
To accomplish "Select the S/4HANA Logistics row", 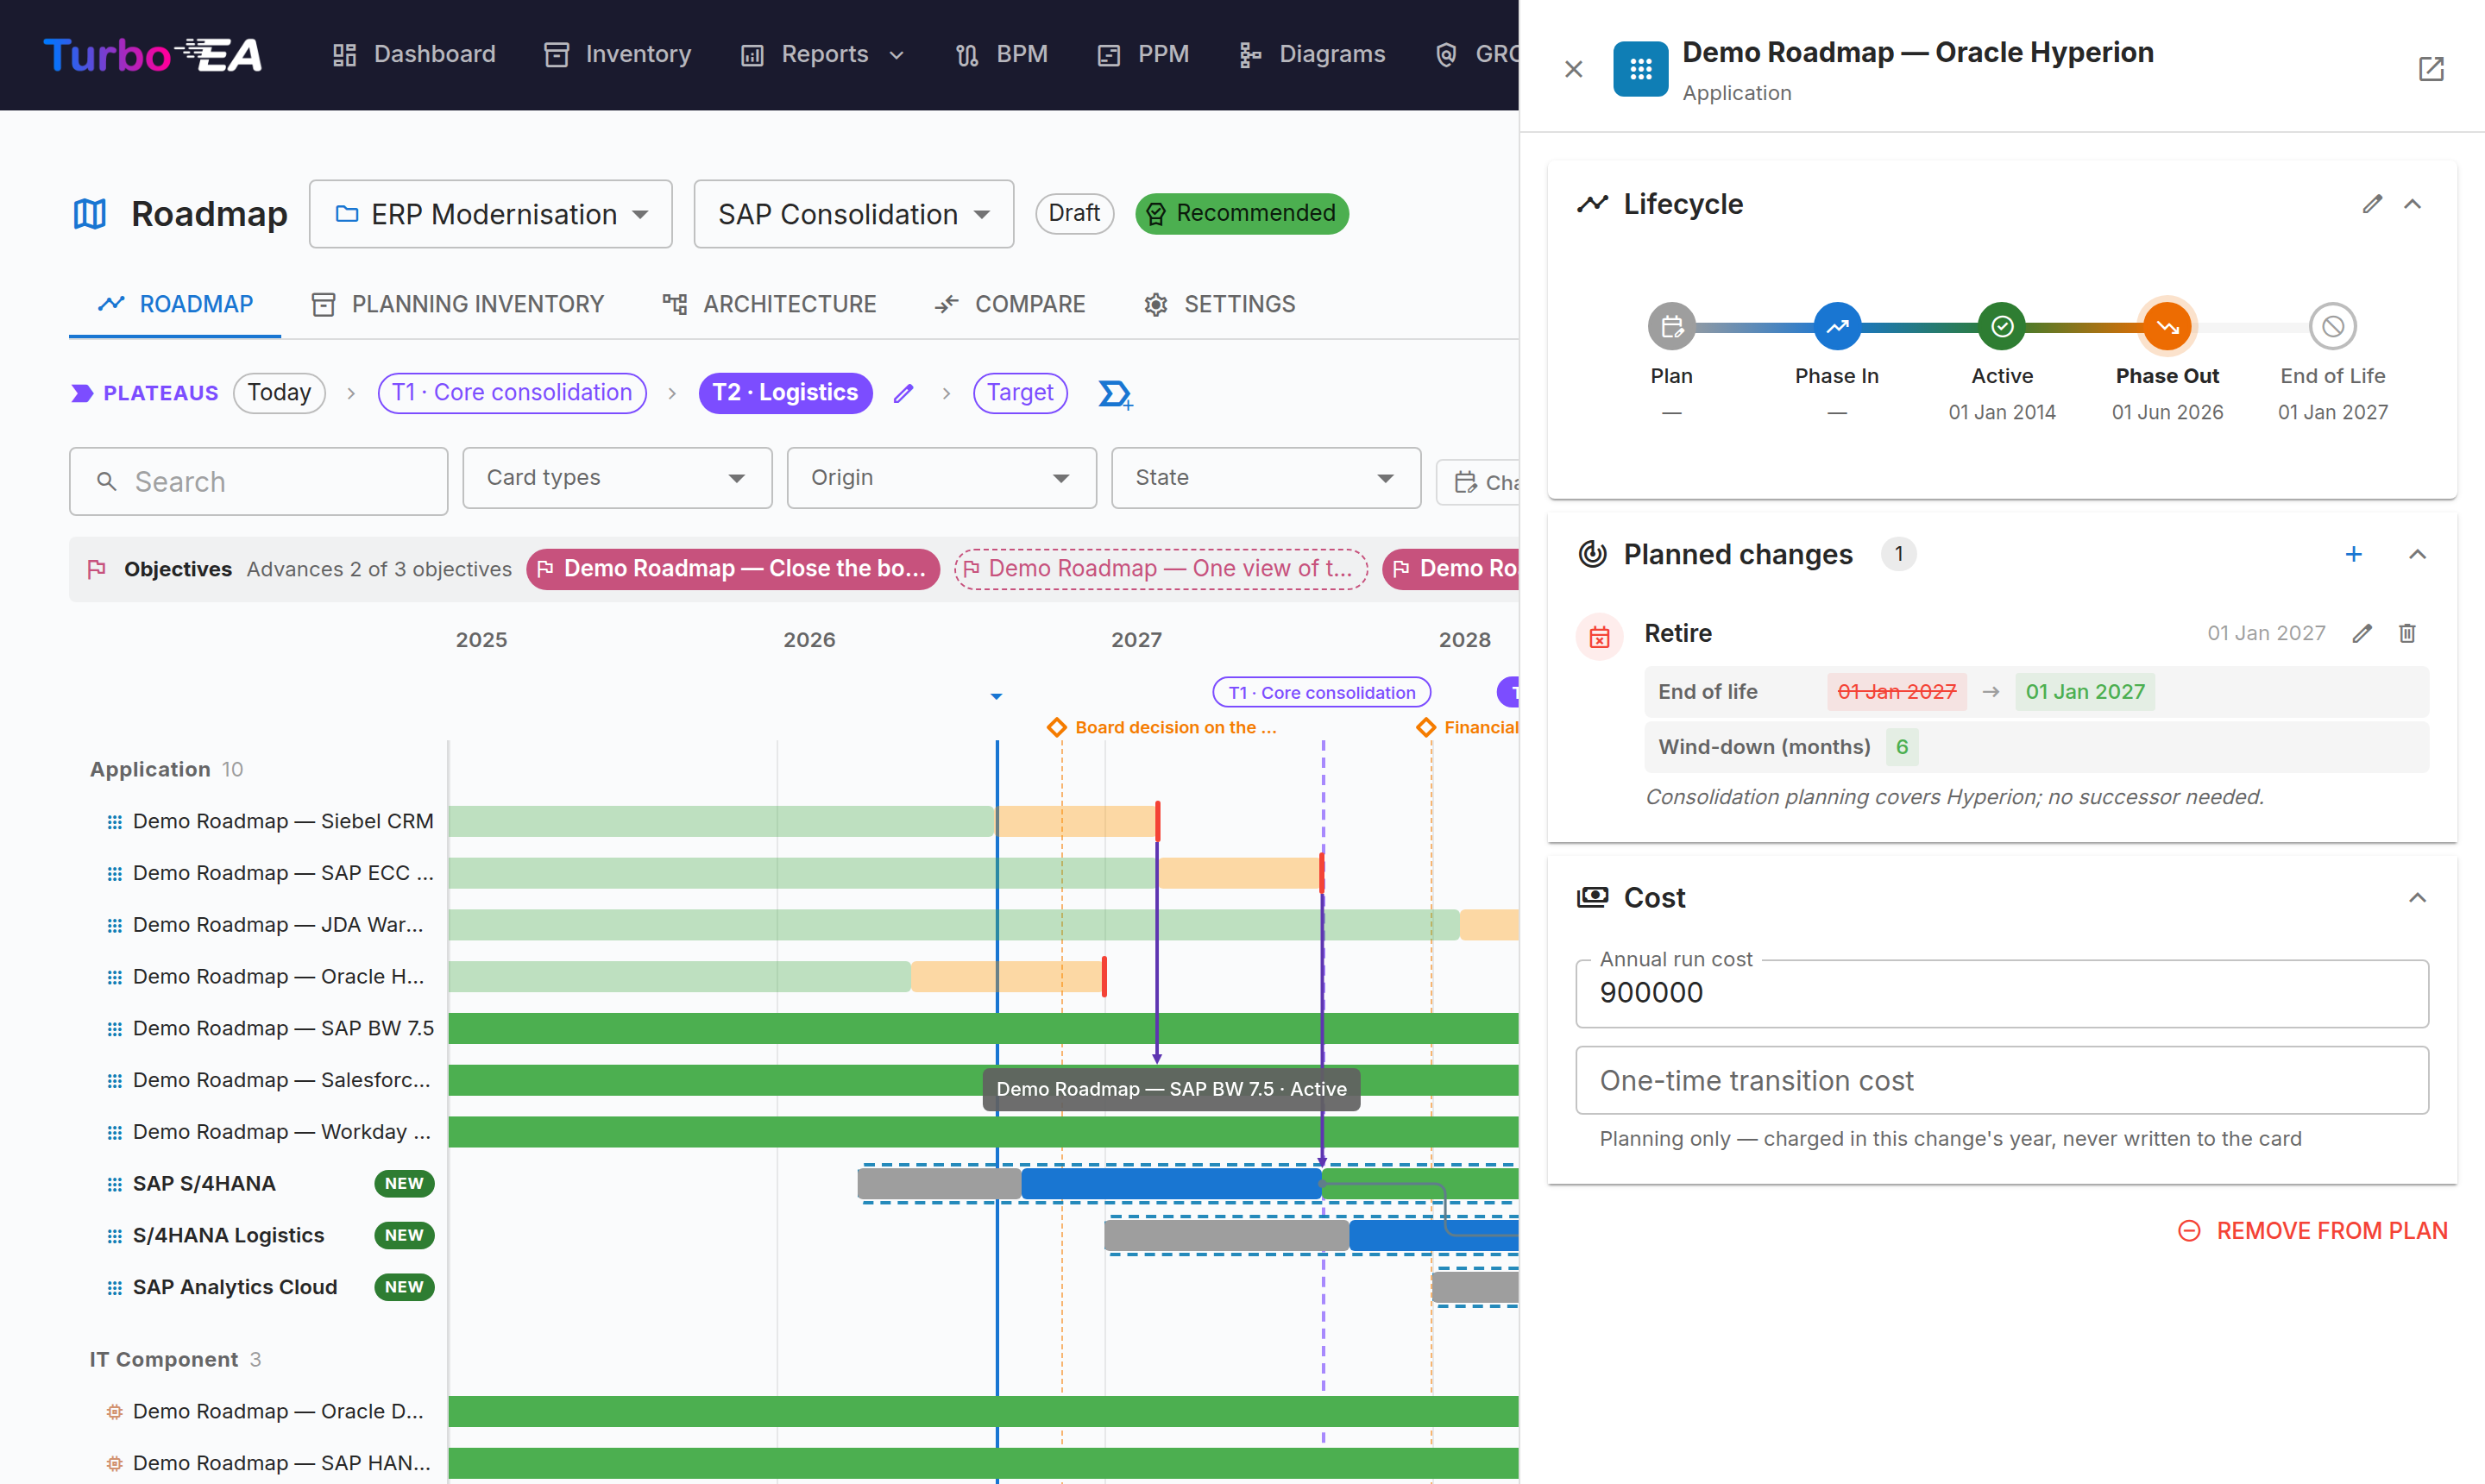I will (270, 1236).
